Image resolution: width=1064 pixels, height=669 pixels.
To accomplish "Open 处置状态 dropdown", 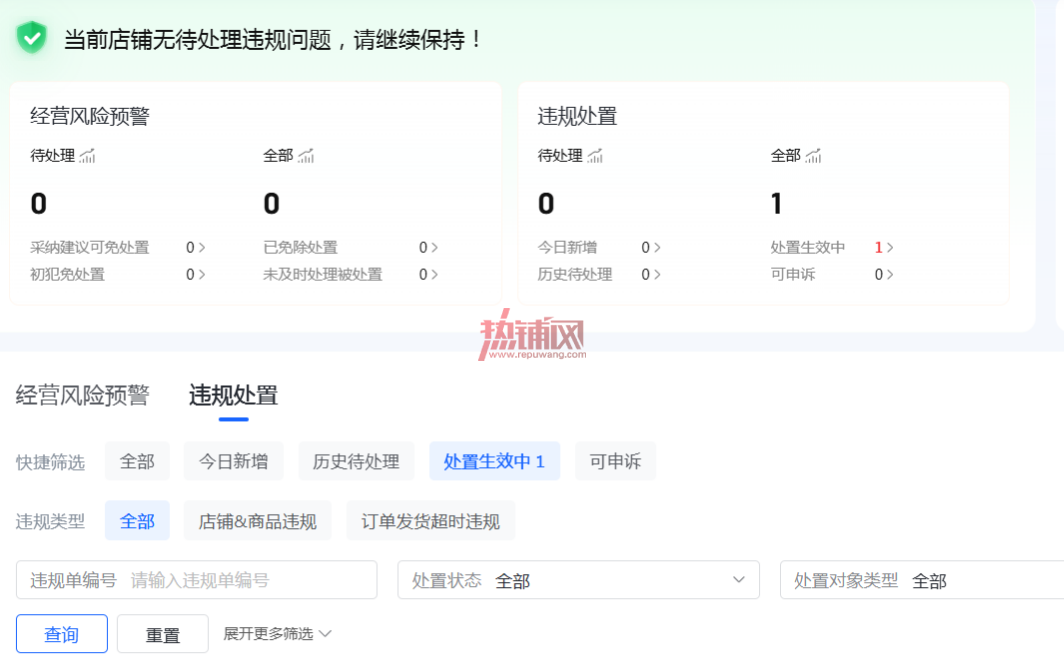I will tap(578, 580).
